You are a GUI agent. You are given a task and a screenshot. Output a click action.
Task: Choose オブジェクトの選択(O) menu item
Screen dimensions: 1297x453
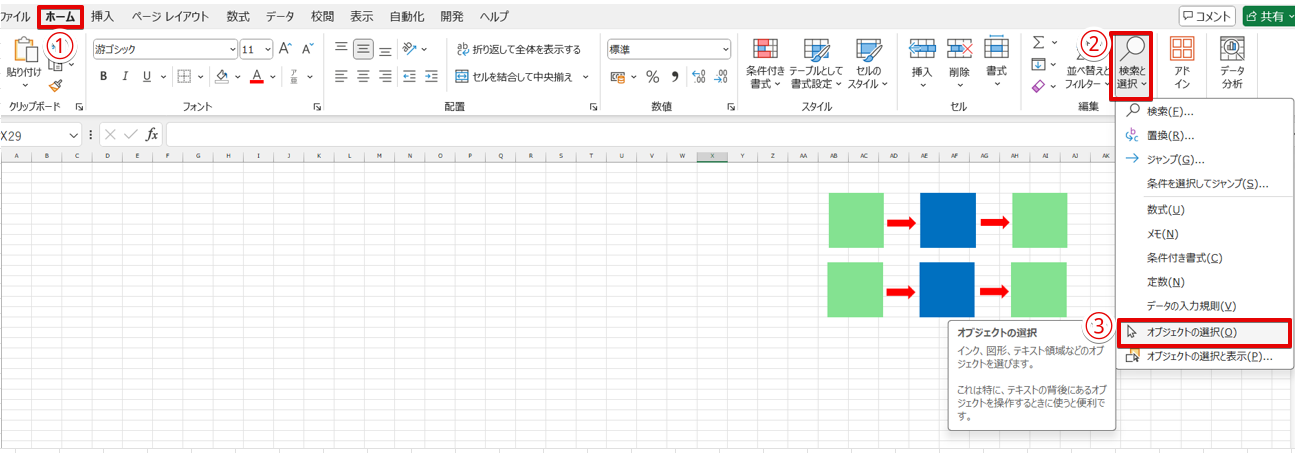[x=1204, y=332]
